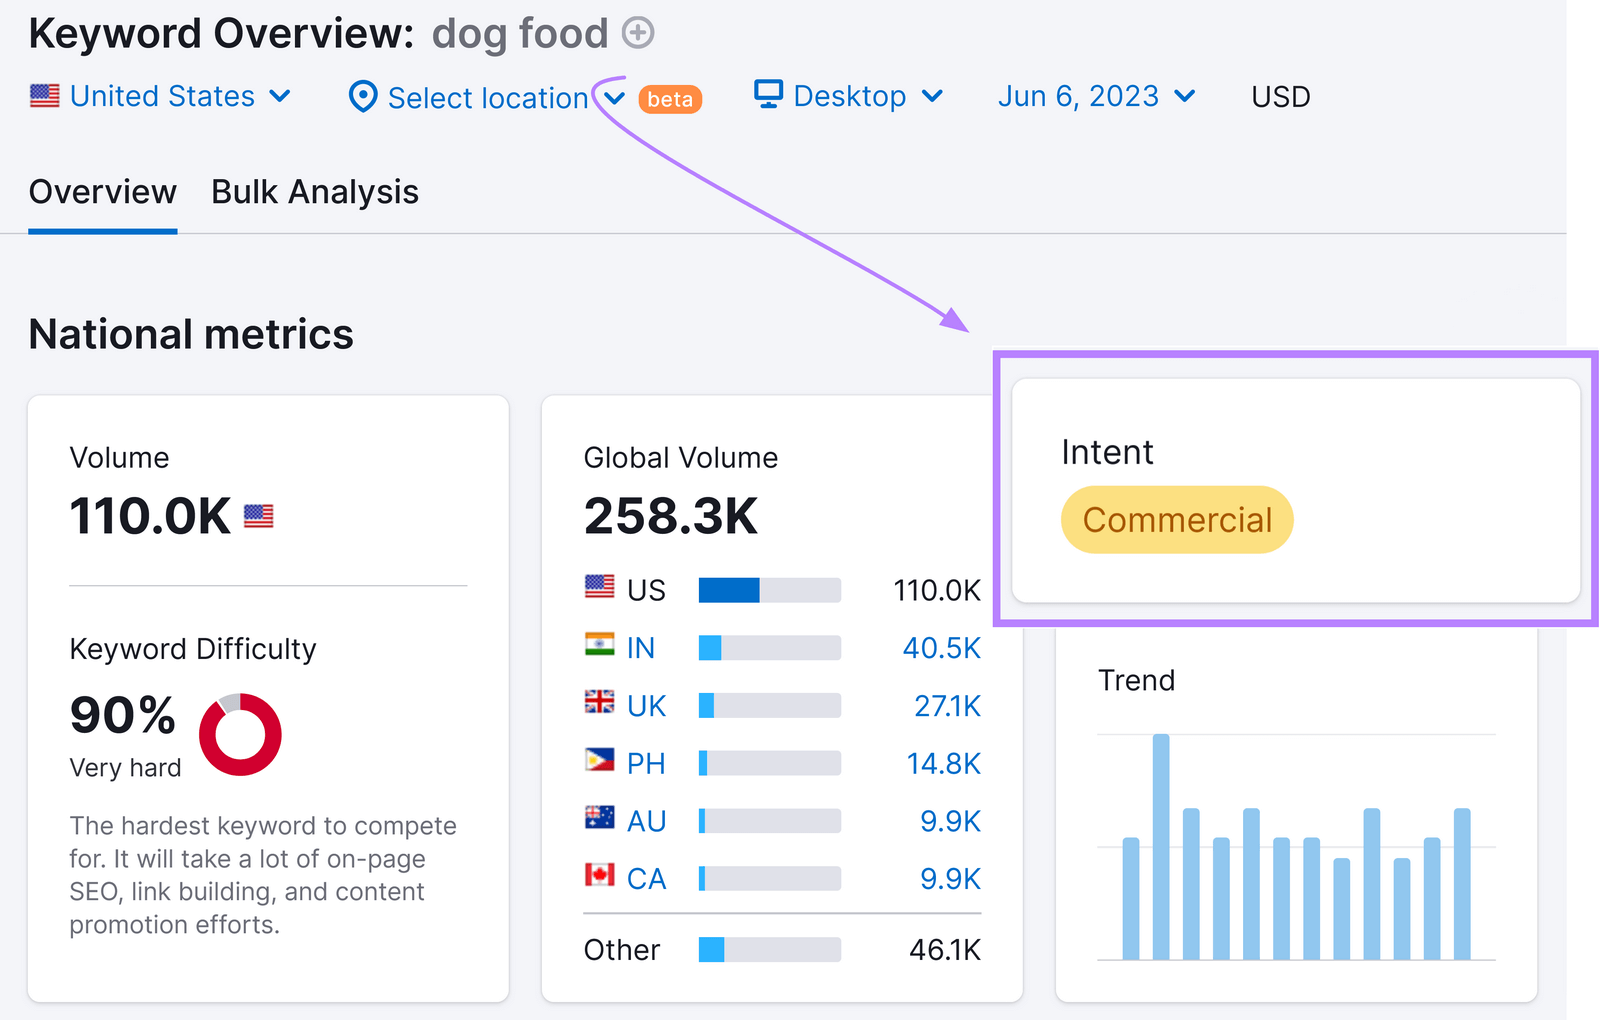Viewport: 1600px width, 1020px height.
Task: Click the location pin icon next to Select location
Action: pyautogui.click(x=363, y=97)
